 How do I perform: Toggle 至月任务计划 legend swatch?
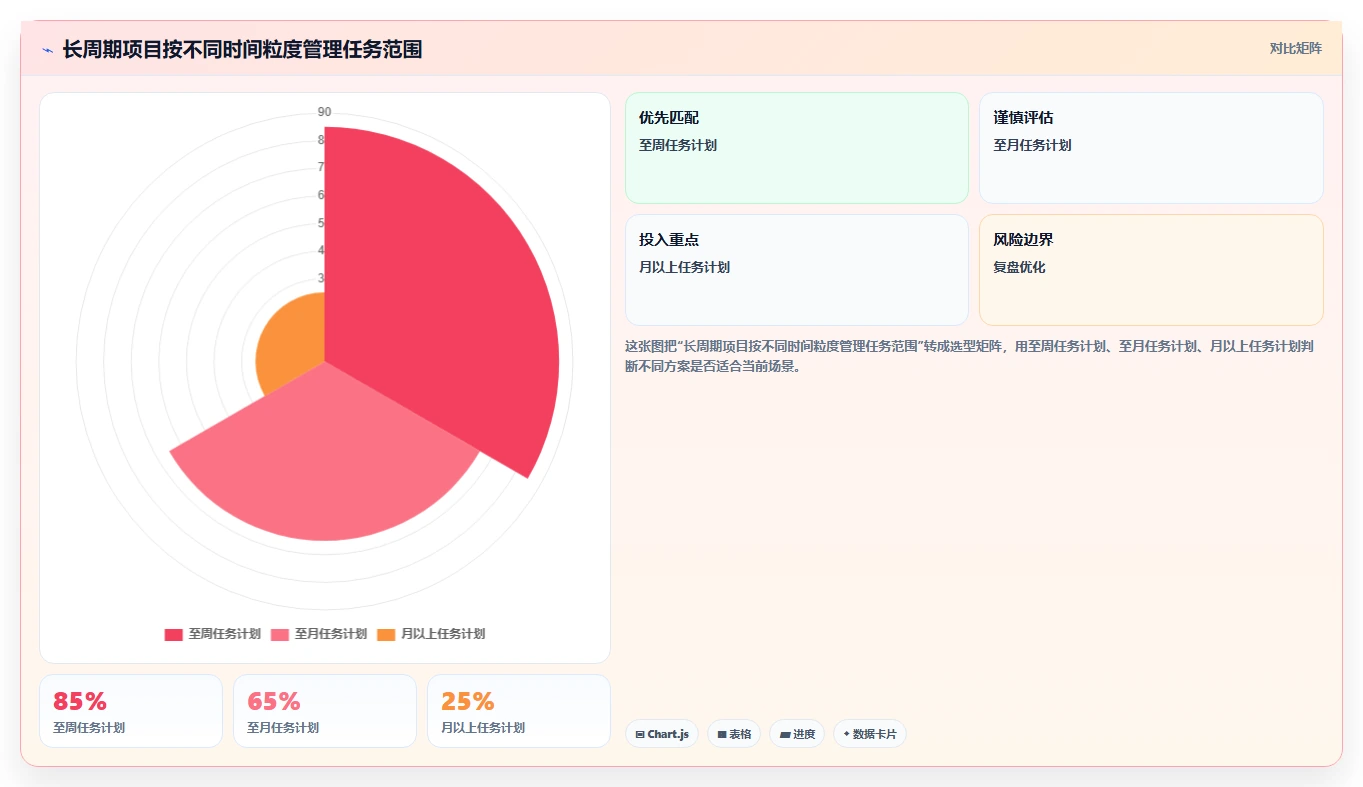[279, 634]
